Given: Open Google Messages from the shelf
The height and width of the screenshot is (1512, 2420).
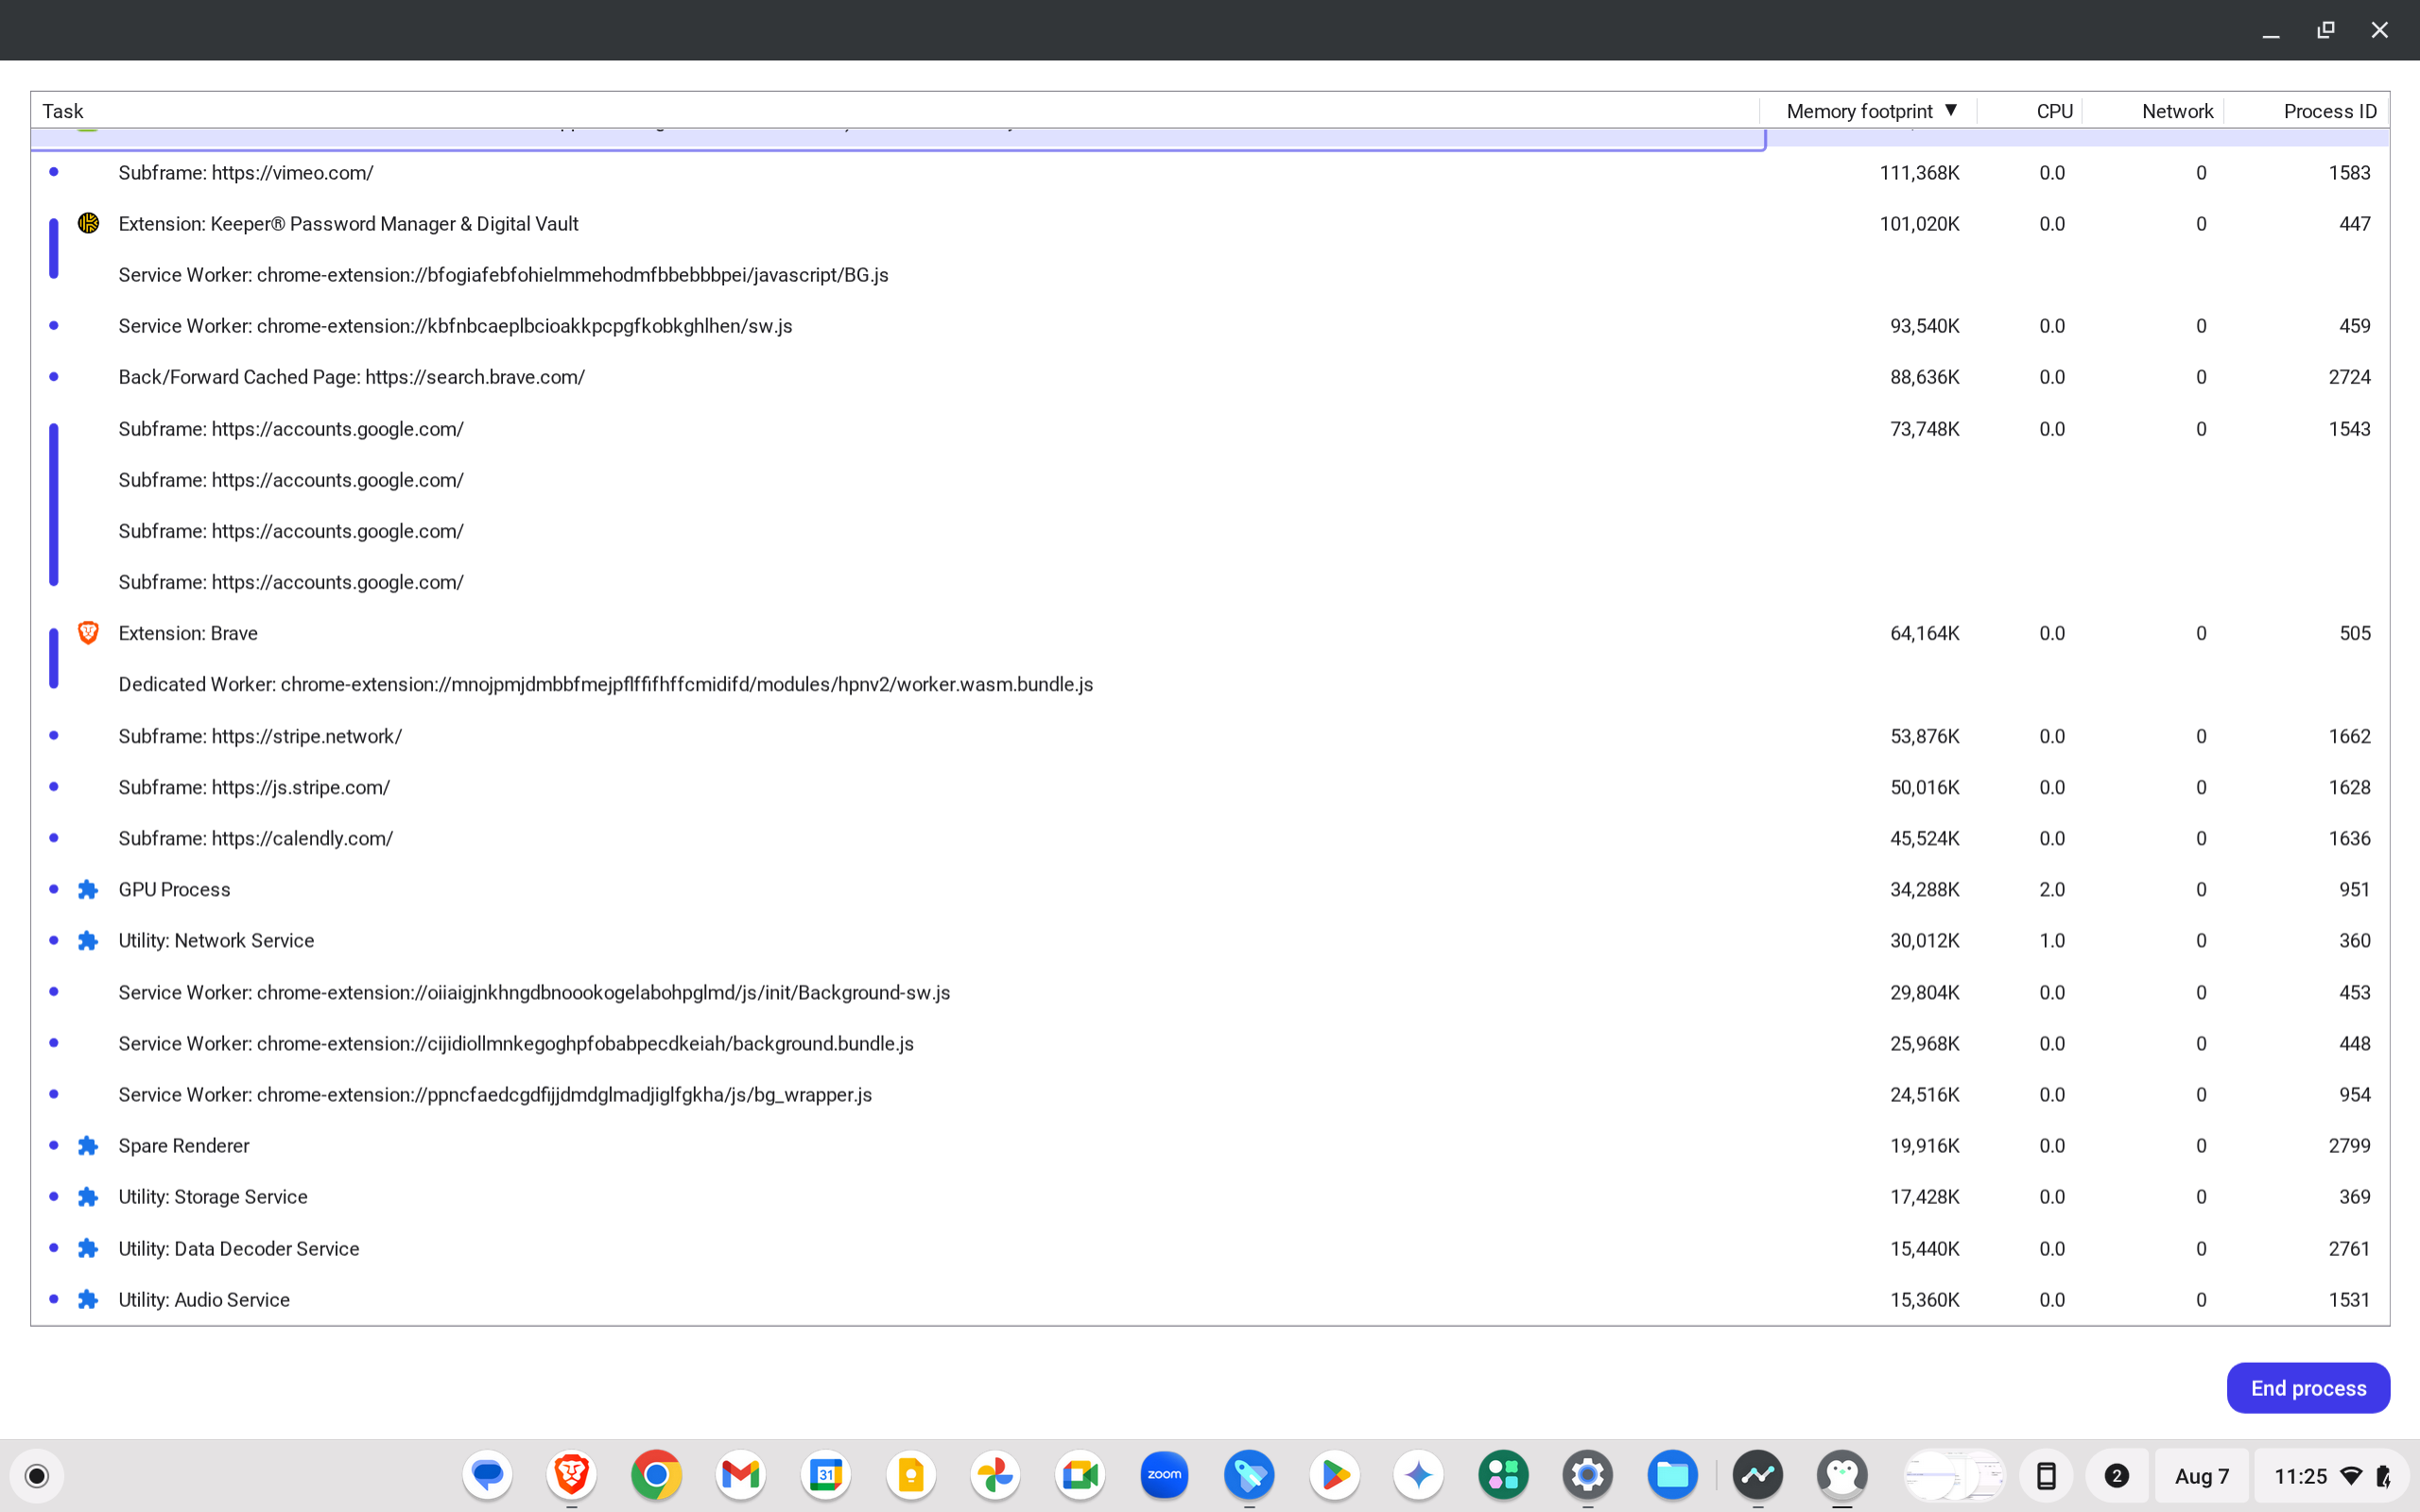Looking at the screenshot, I should (487, 1475).
